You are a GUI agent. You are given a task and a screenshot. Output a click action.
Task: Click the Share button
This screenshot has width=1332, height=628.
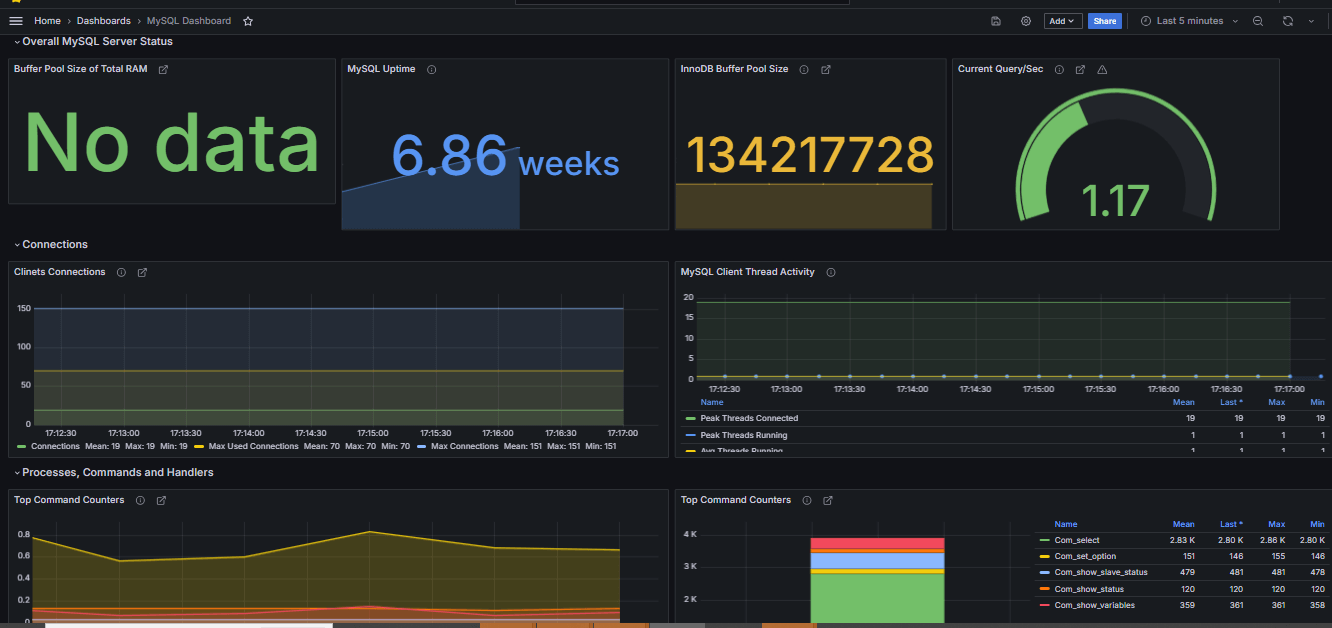coord(1104,21)
